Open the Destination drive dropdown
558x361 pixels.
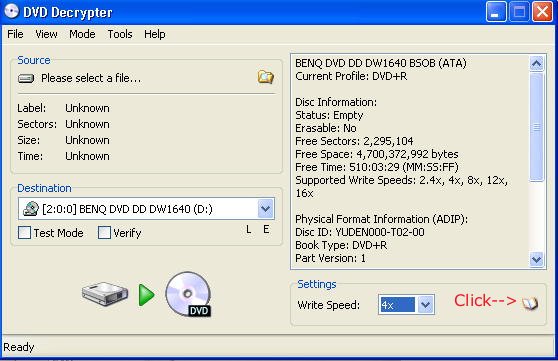[x=265, y=209]
